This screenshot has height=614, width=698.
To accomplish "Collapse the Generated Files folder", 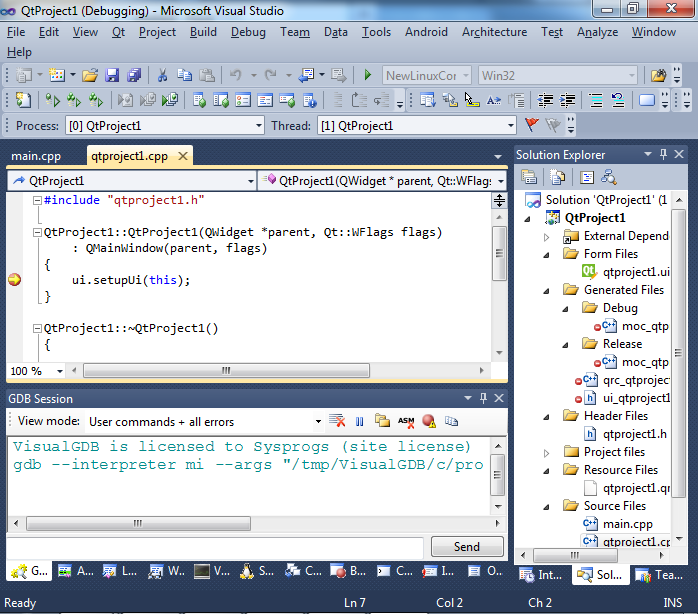I will (546, 291).
